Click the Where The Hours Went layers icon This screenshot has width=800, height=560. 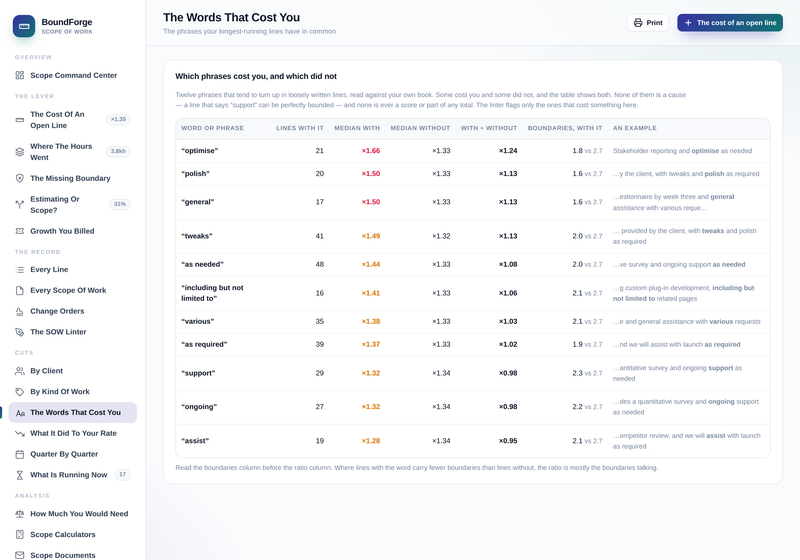[19, 152]
